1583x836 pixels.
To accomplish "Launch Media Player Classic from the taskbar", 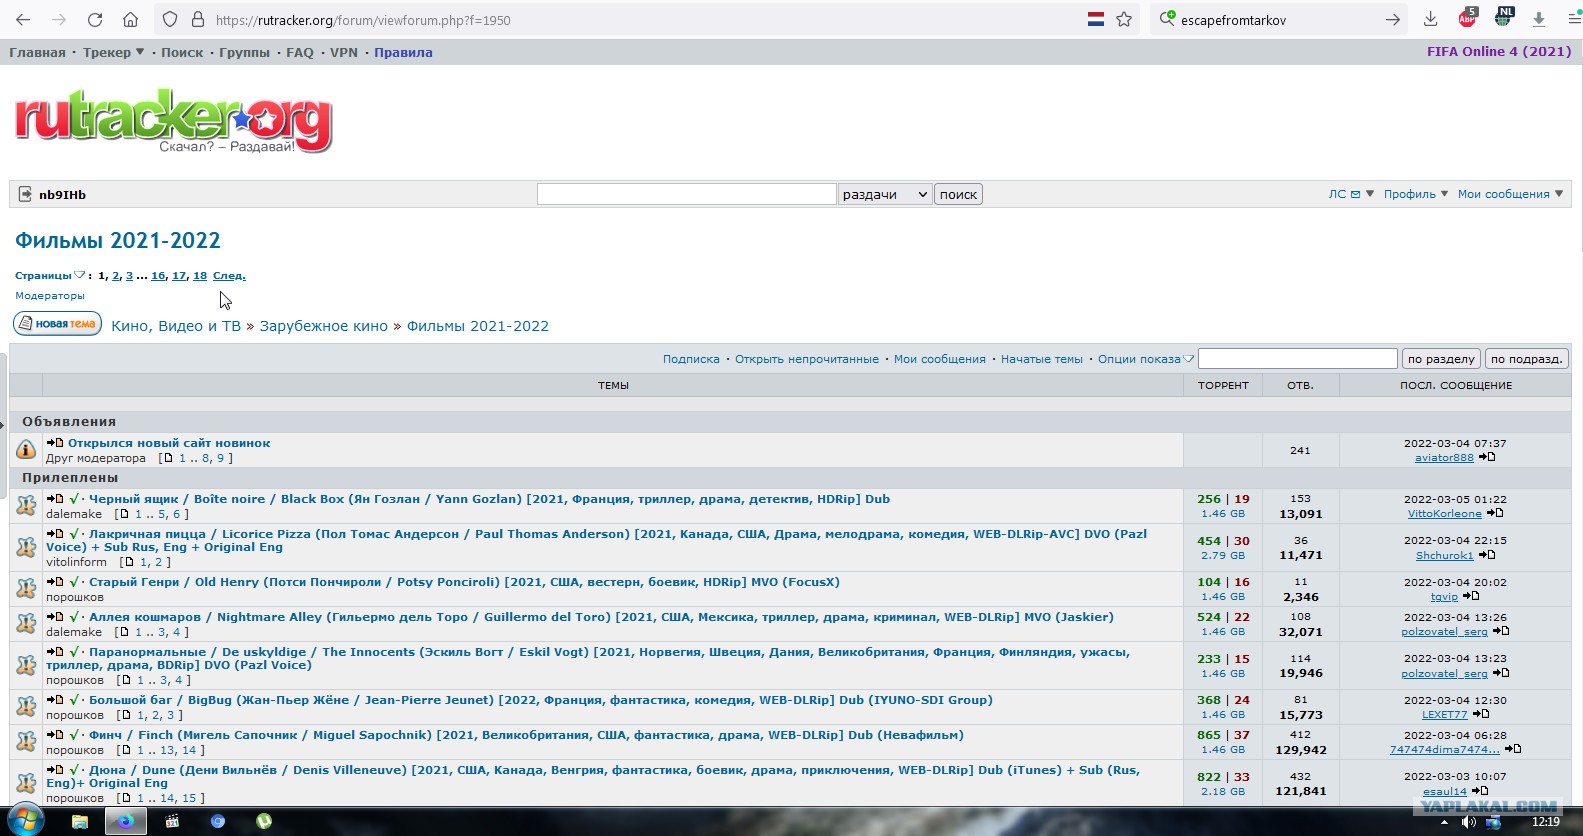I will pos(172,822).
